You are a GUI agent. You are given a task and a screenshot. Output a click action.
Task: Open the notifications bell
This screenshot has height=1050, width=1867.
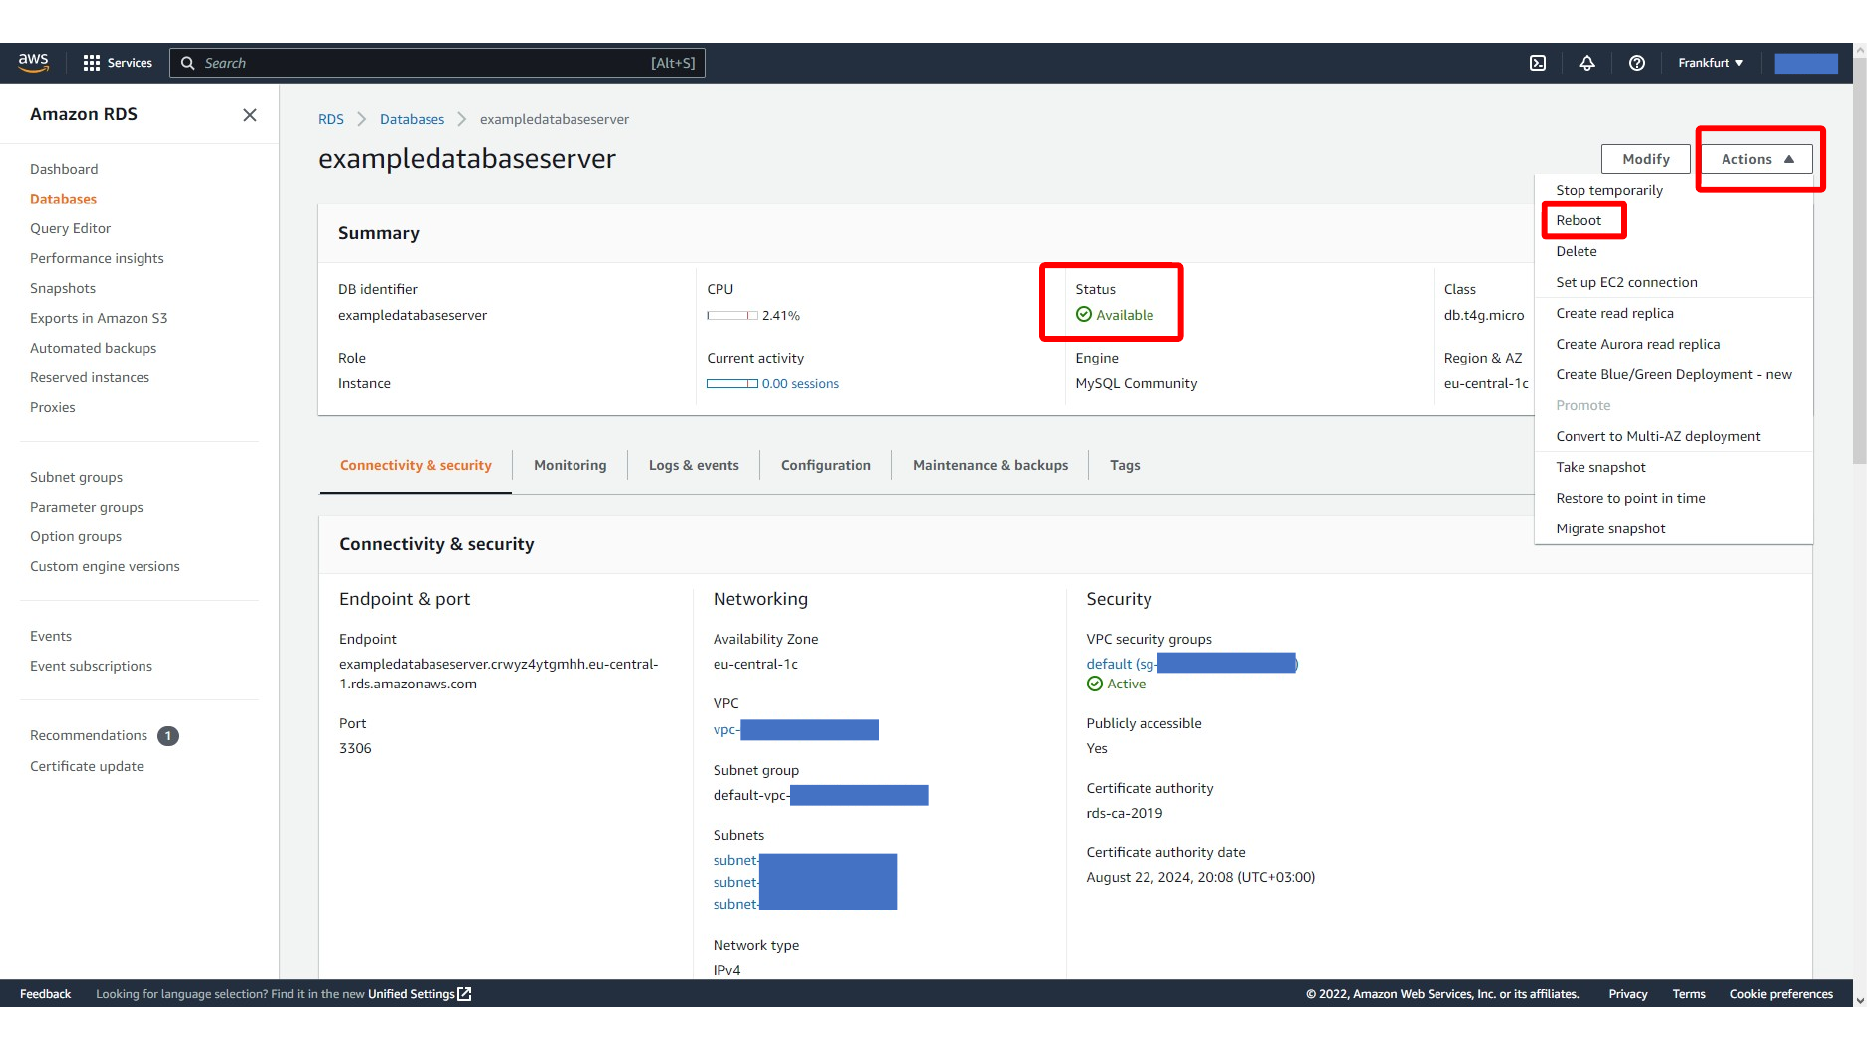tap(1587, 63)
